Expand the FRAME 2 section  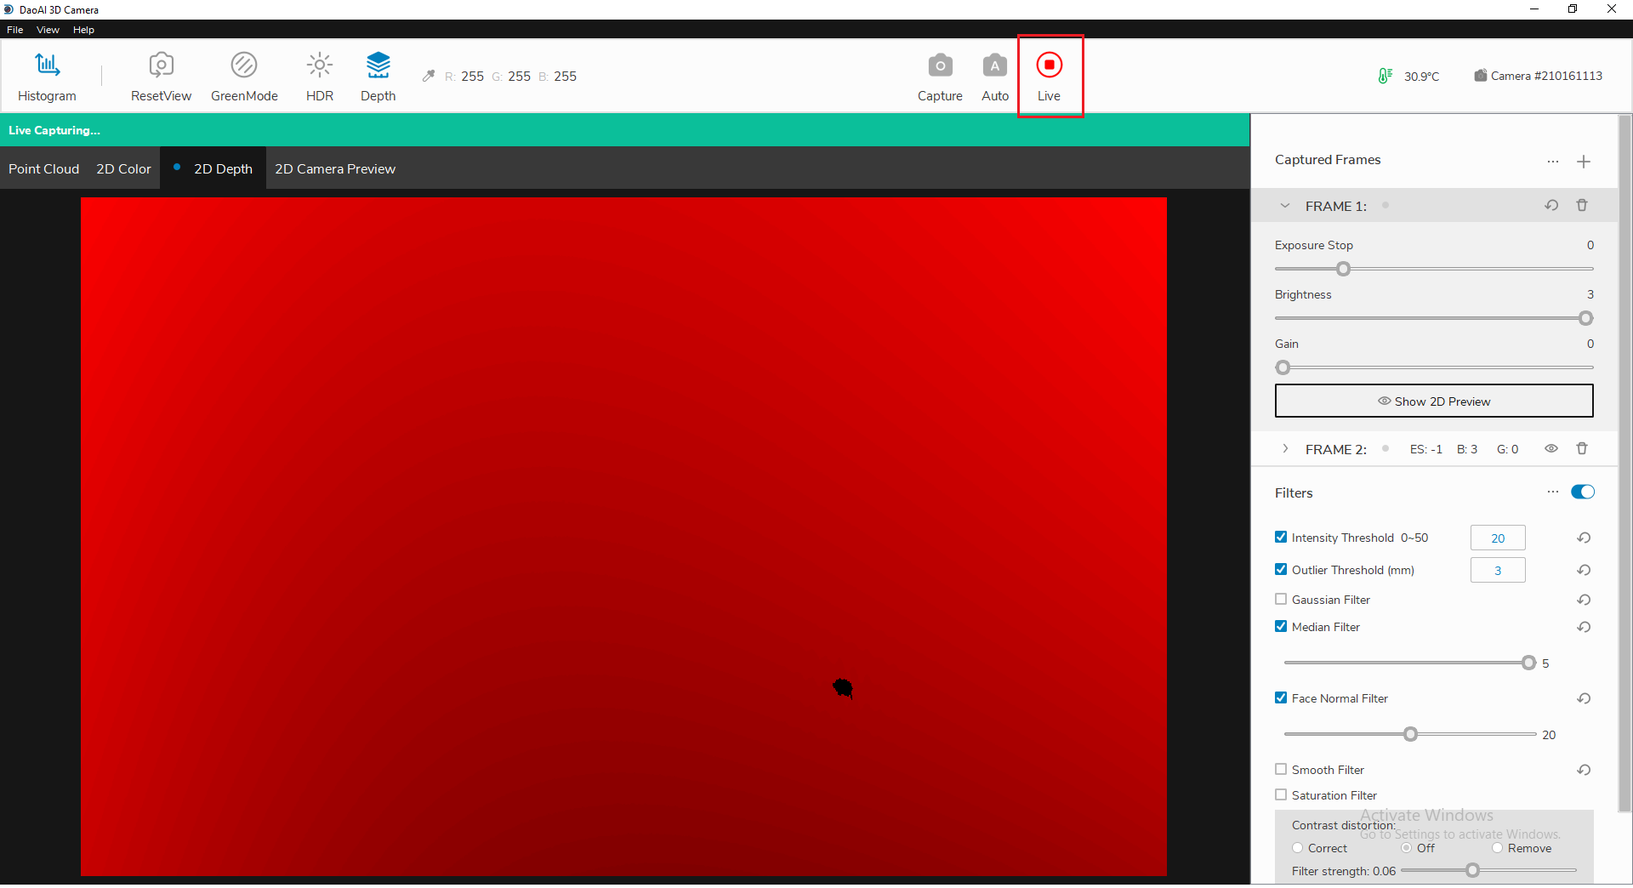tap(1285, 449)
